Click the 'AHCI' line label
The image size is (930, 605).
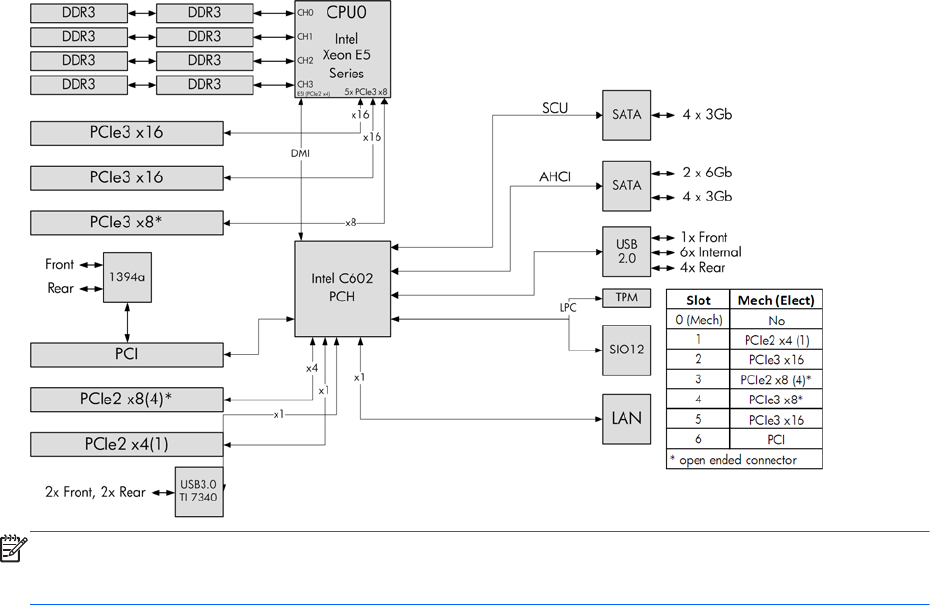[555, 177]
